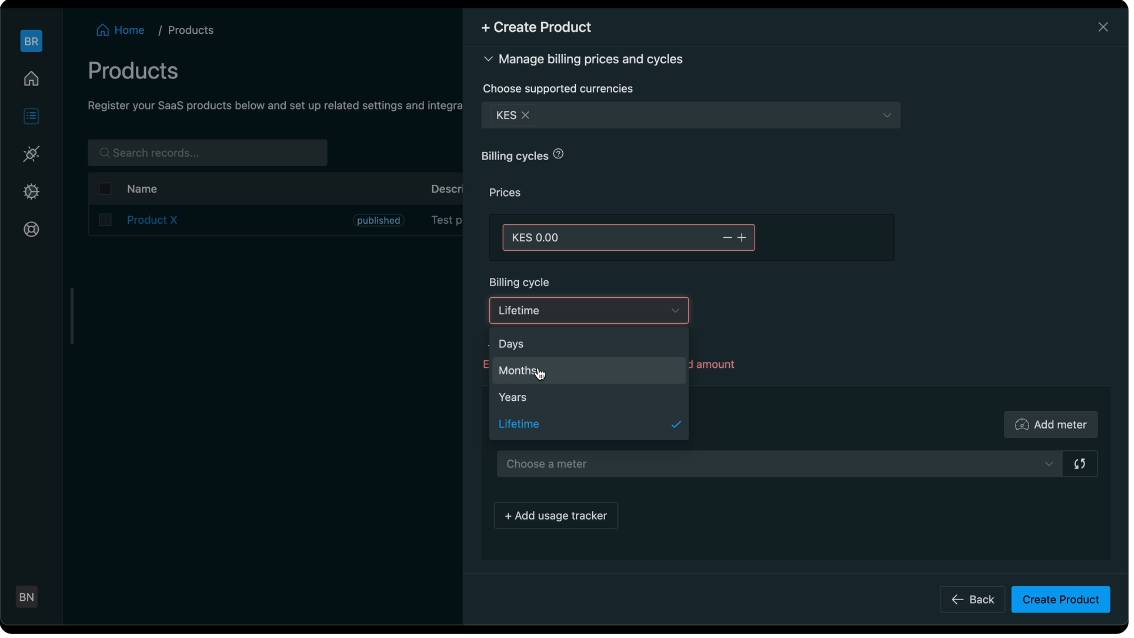The height and width of the screenshot is (638, 1134).
Task: Toggle the select-all checkbox in table header
Action: 105,189
